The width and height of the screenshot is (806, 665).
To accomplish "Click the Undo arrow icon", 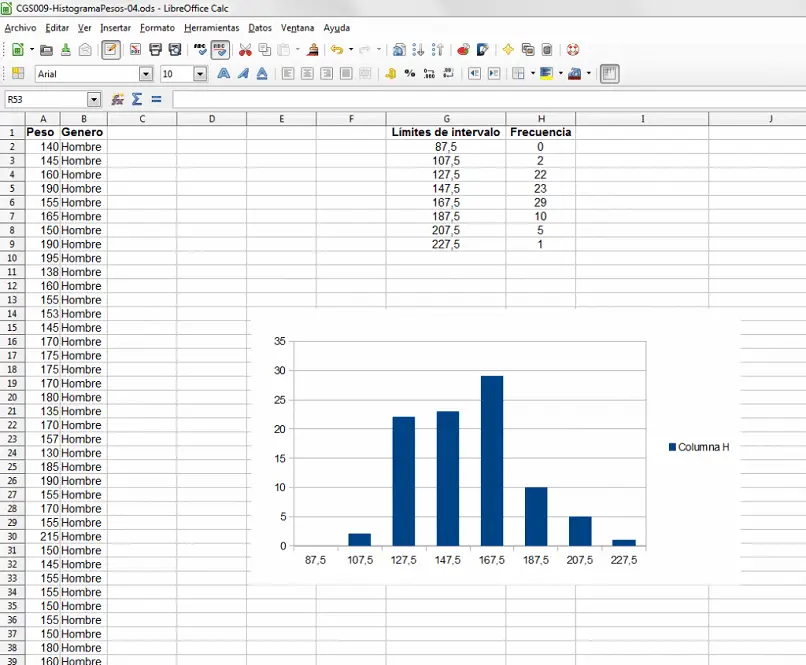I will pyautogui.click(x=336, y=49).
